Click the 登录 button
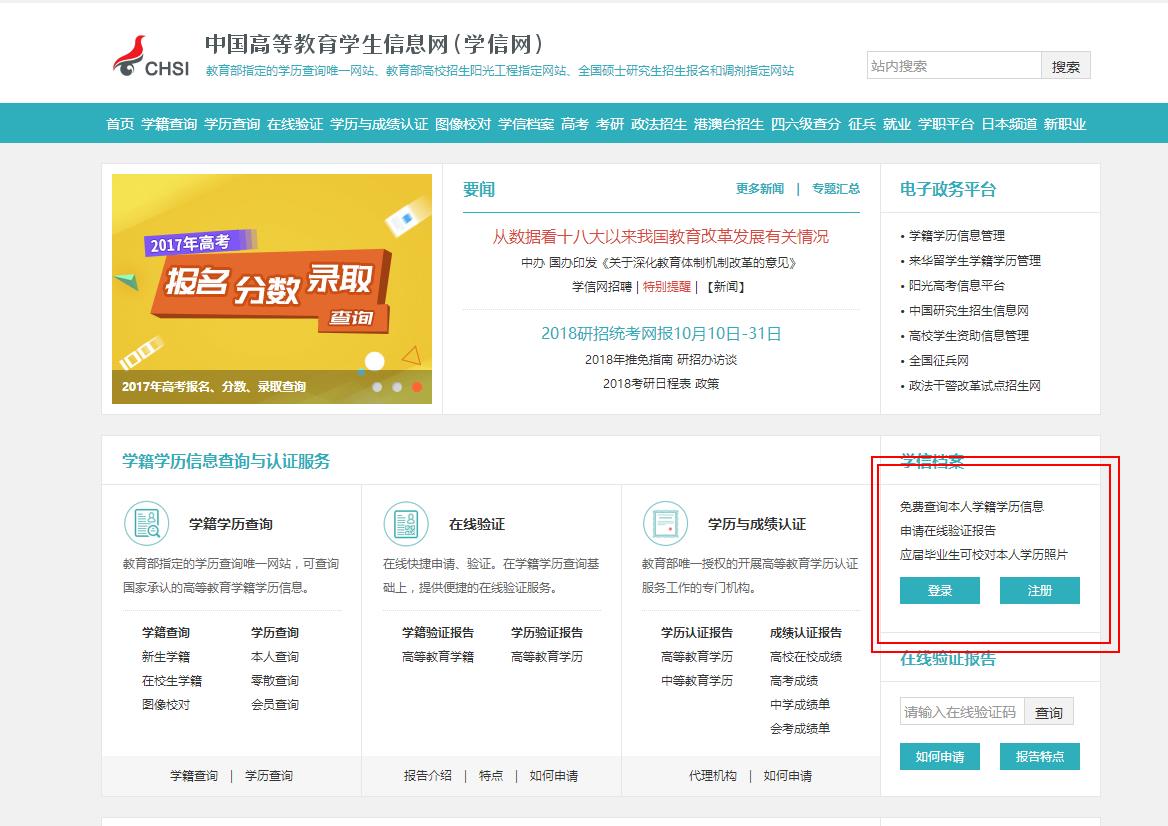 point(939,591)
